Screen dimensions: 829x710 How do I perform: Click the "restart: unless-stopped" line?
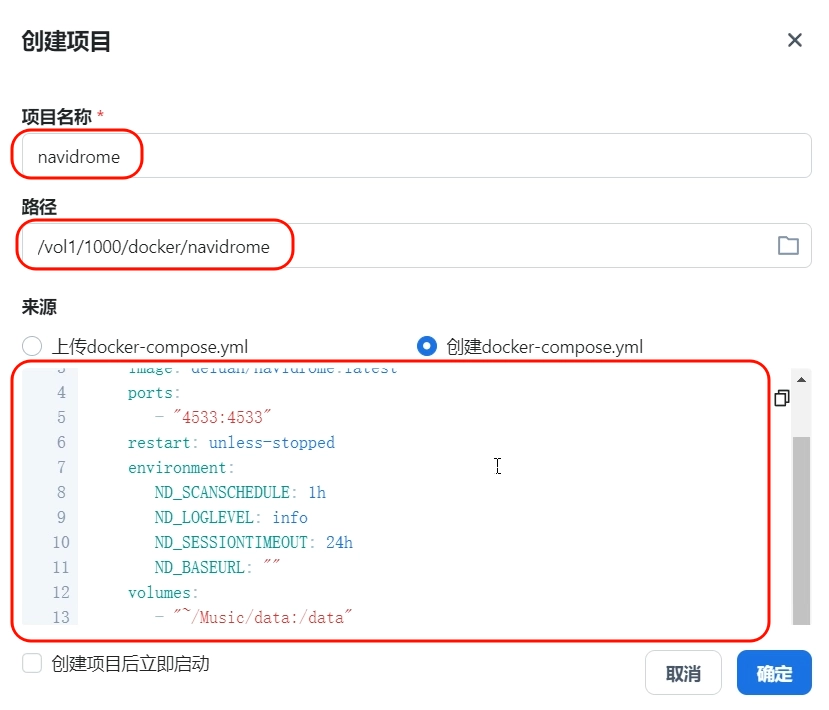[231, 442]
